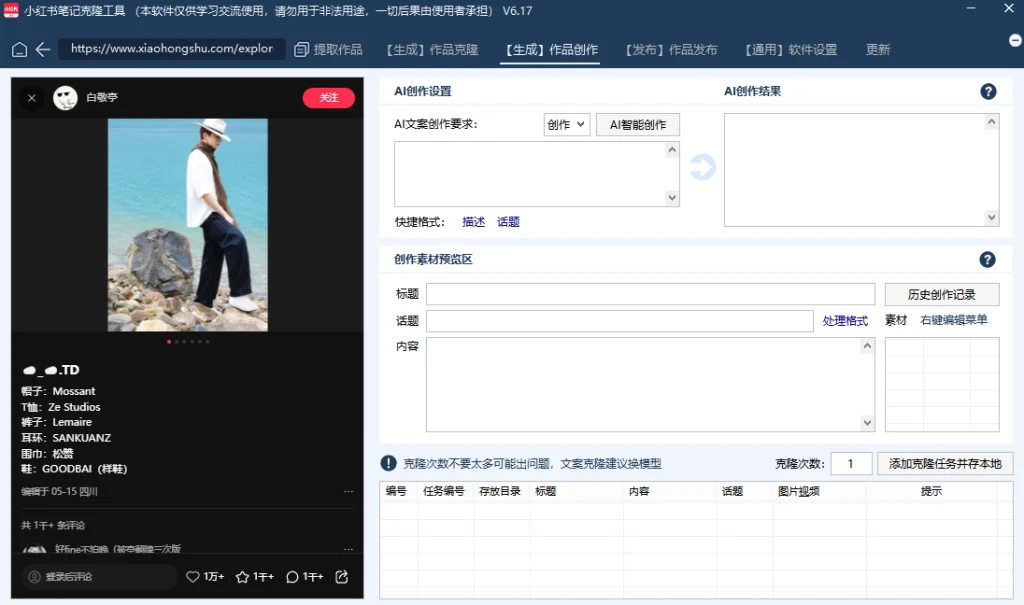
Task: Click the 关注 follow button
Action: coord(328,98)
